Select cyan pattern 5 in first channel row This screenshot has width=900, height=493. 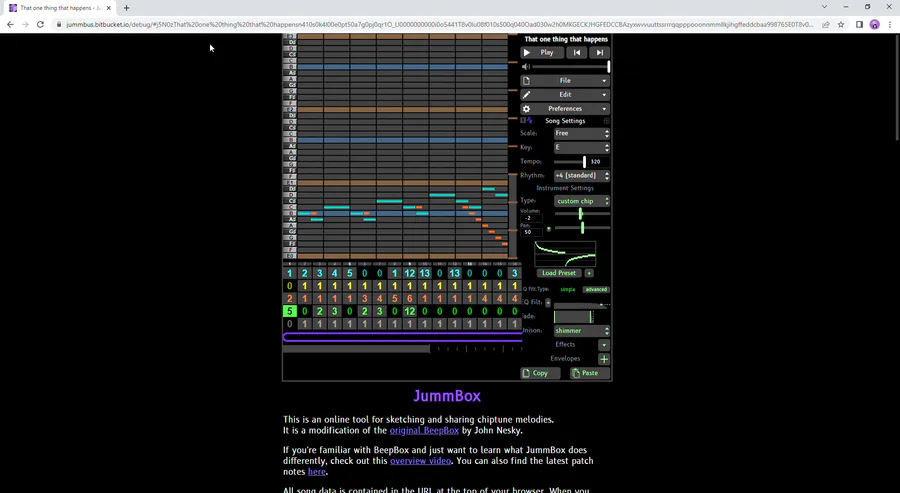[350, 273]
